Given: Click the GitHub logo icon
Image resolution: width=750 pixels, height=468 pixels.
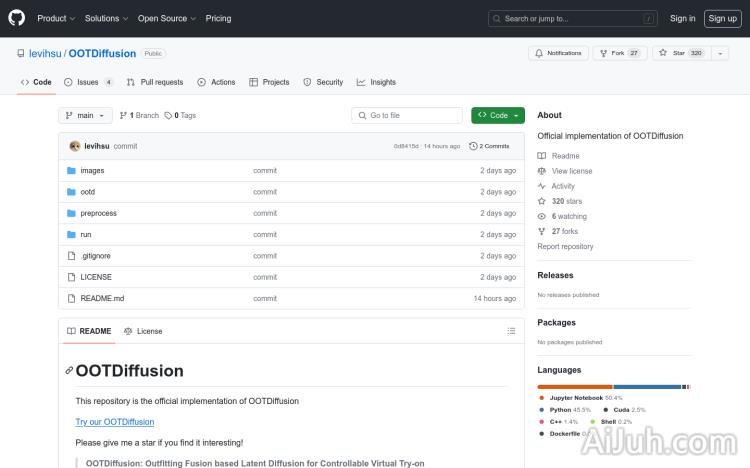Looking at the screenshot, I should 19,18.
